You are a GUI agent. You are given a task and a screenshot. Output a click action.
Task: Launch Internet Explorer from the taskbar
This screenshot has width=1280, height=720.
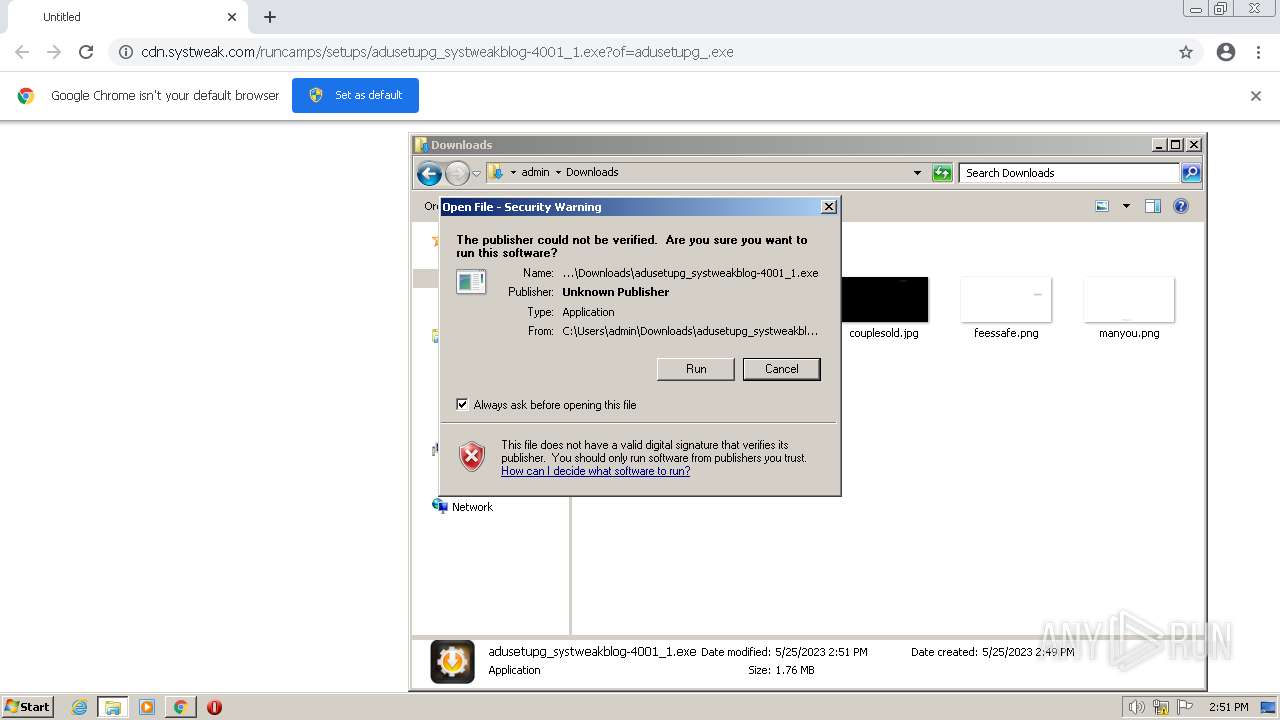coord(79,707)
